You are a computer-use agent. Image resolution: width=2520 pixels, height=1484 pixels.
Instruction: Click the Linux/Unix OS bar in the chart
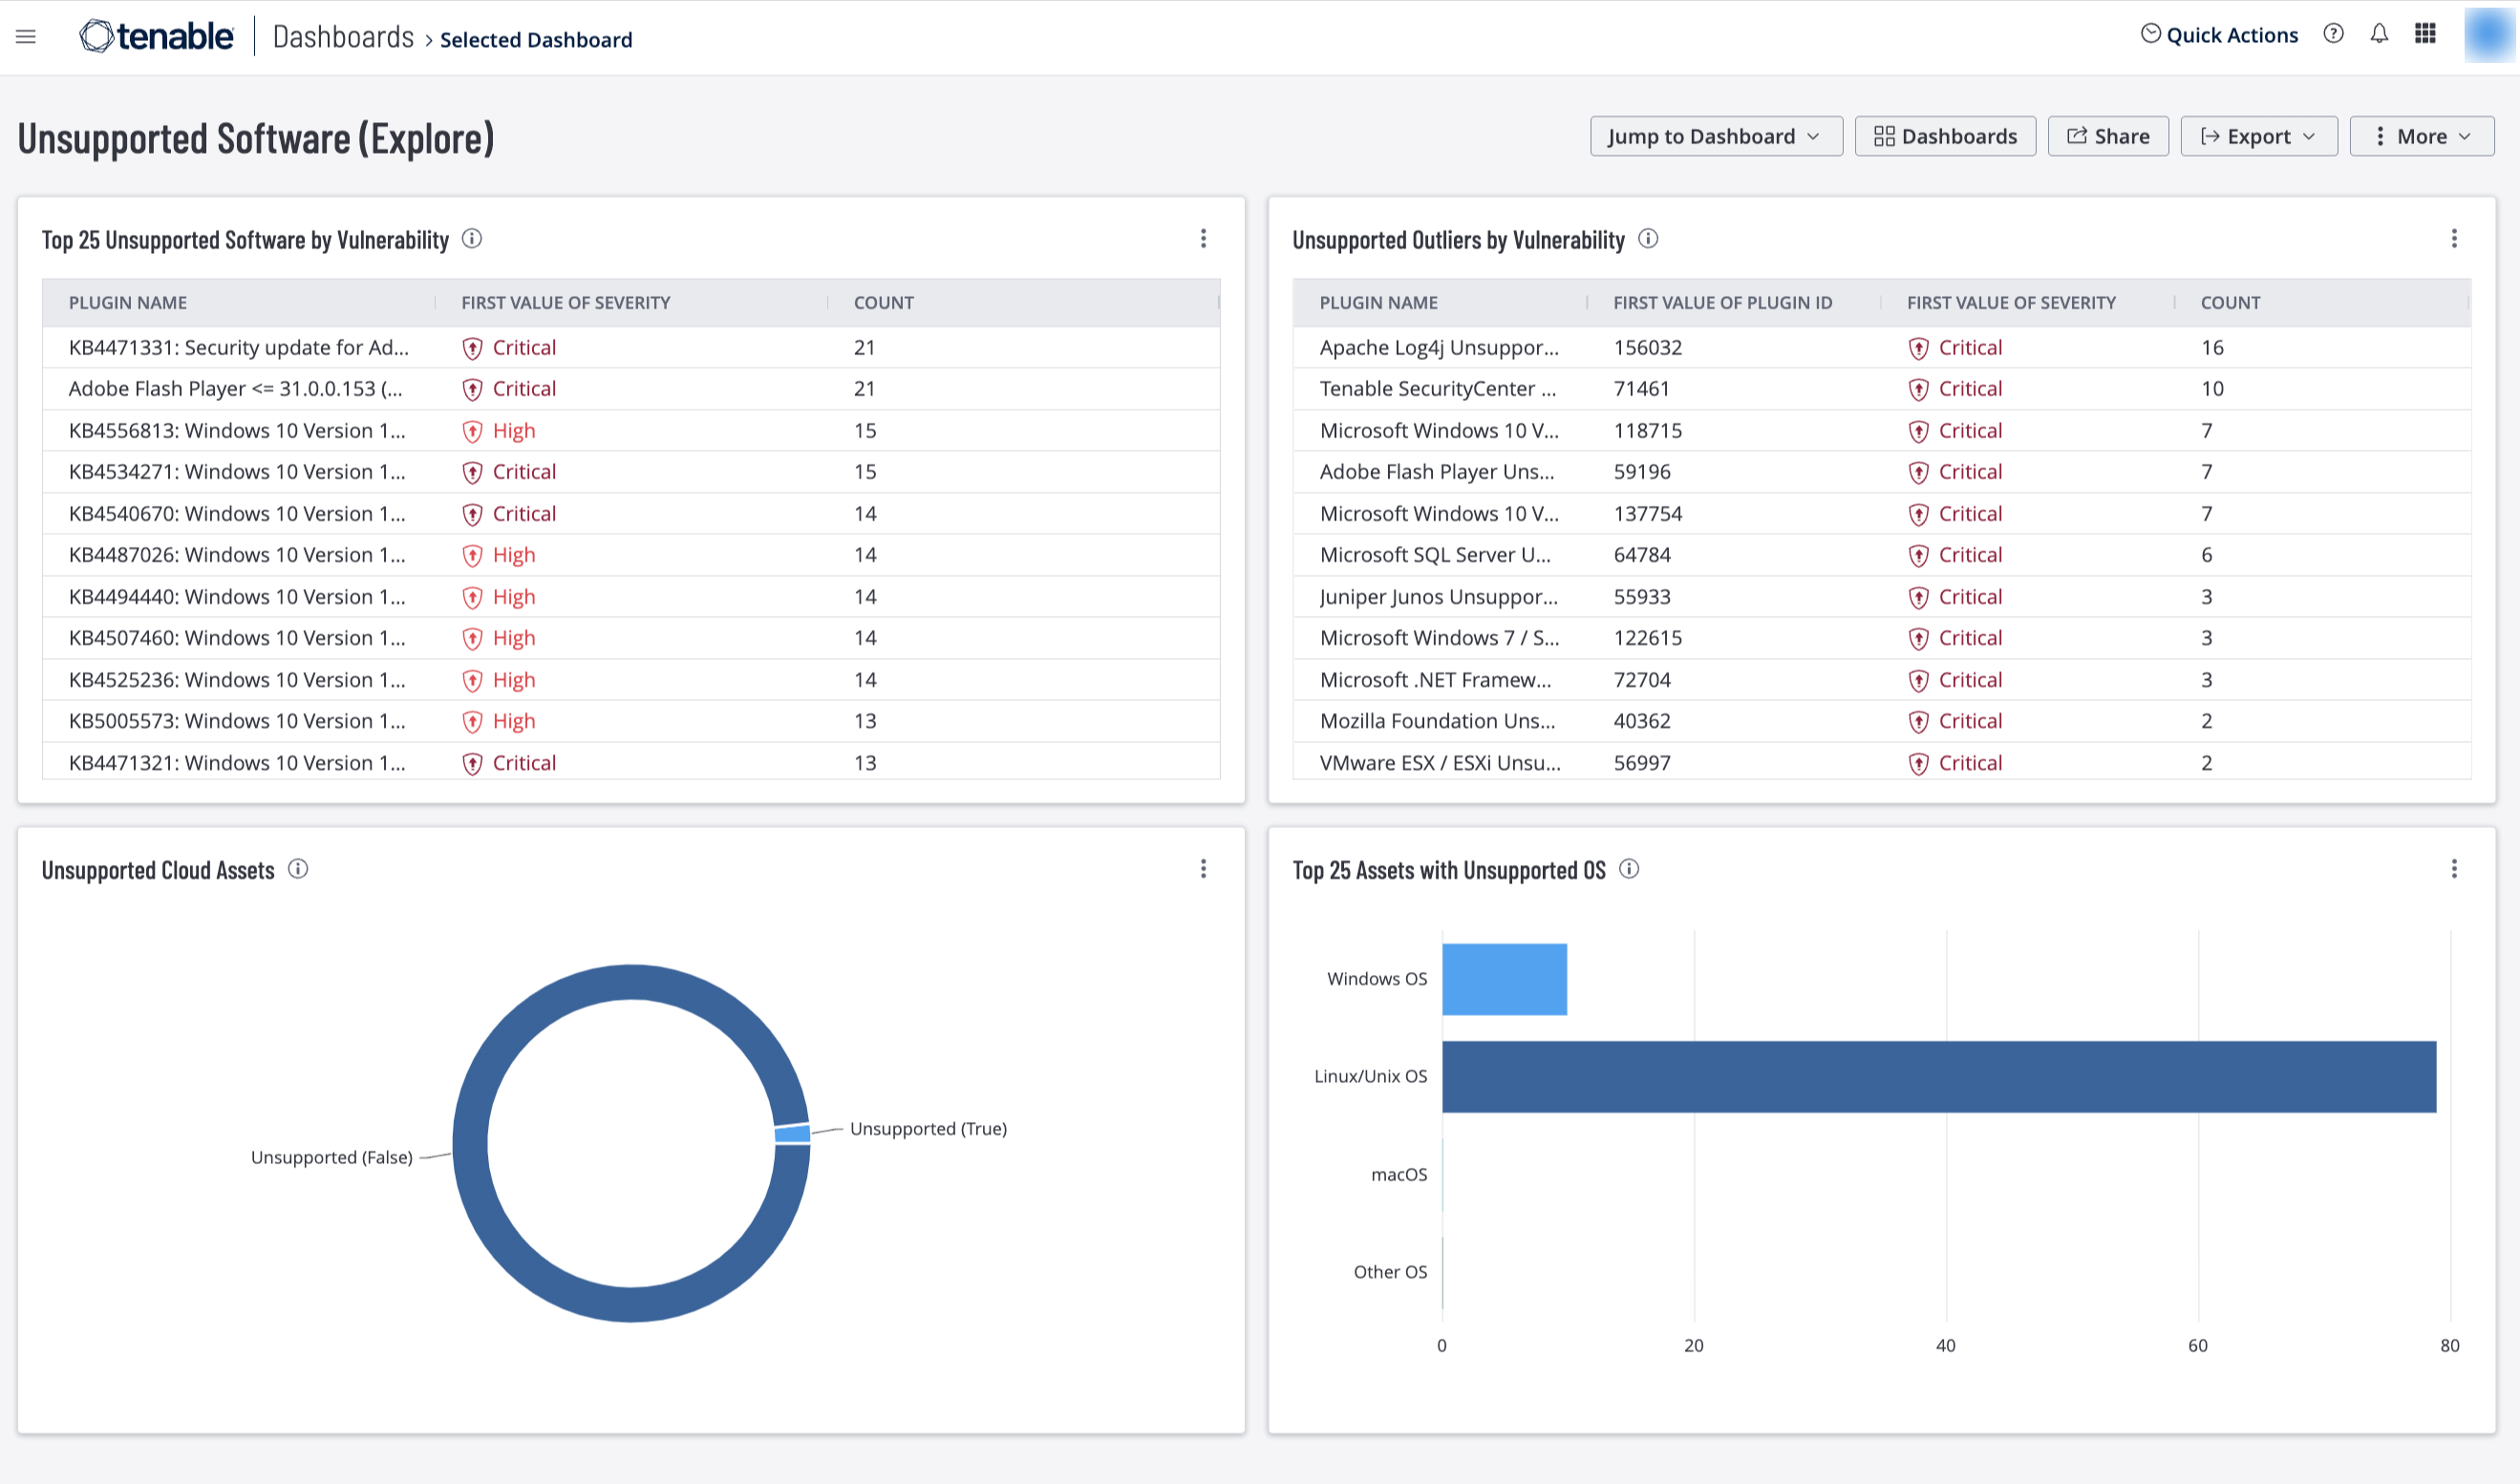1939,1077
